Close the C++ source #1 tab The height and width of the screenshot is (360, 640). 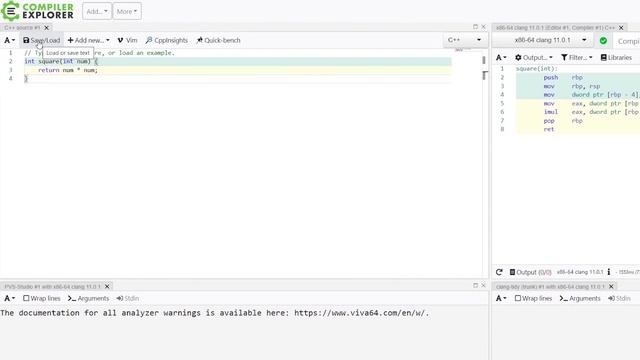[47, 28]
